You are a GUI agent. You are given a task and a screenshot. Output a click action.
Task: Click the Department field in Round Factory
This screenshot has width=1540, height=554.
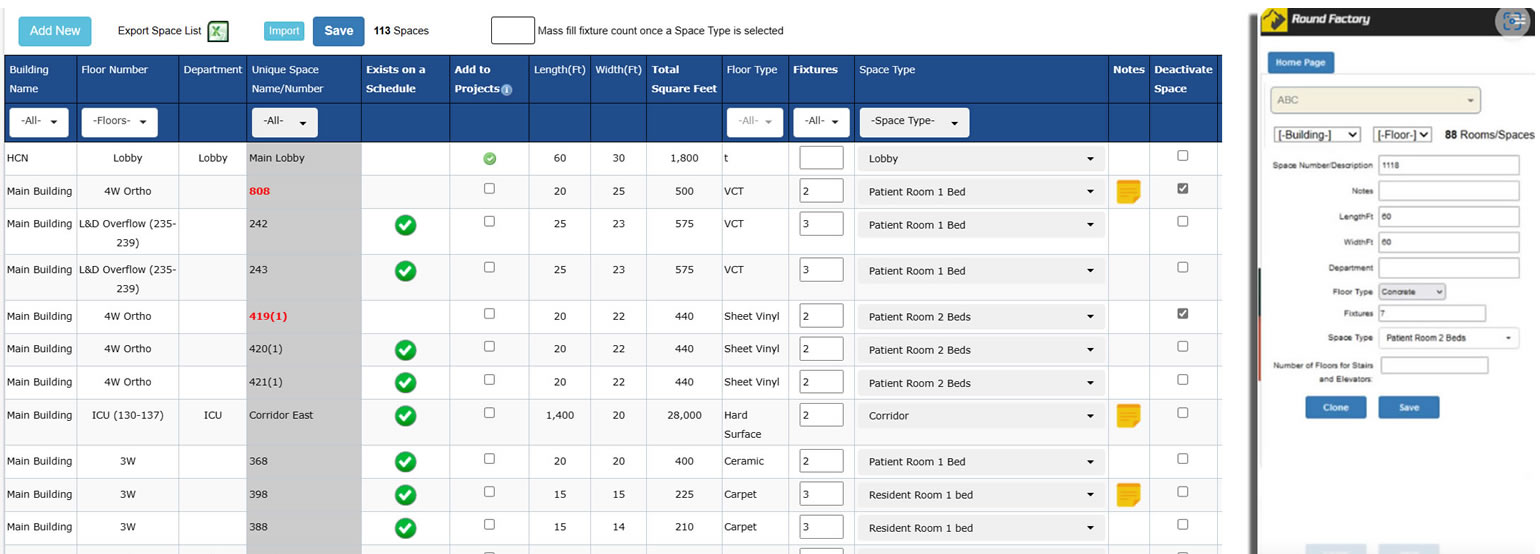coord(1449,267)
